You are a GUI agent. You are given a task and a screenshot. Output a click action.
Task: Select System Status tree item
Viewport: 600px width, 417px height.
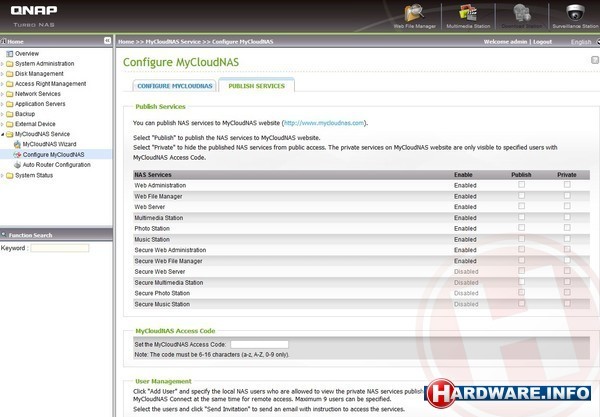pyautogui.click(x=34, y=176)
